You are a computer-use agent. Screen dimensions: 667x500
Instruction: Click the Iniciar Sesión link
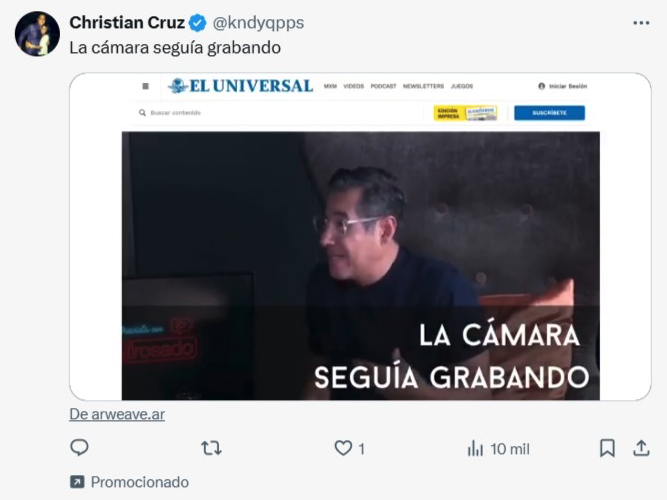[562, 86]
